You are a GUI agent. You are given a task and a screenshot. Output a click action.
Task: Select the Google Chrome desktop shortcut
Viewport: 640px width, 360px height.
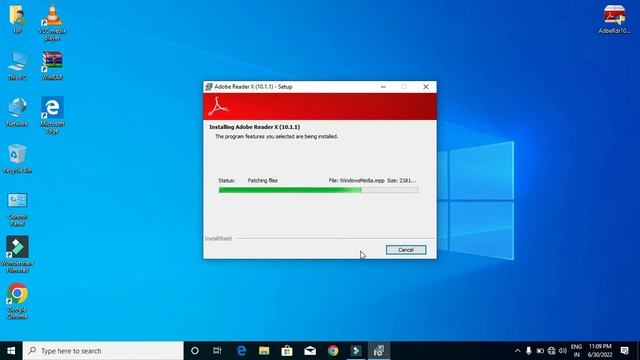(x=17, y=301)
